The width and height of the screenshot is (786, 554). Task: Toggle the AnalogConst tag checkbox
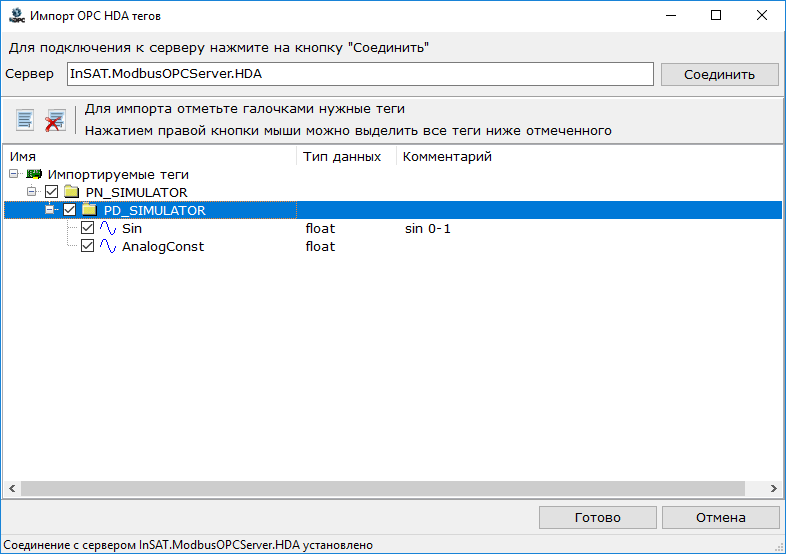click(x=88, y=246)
